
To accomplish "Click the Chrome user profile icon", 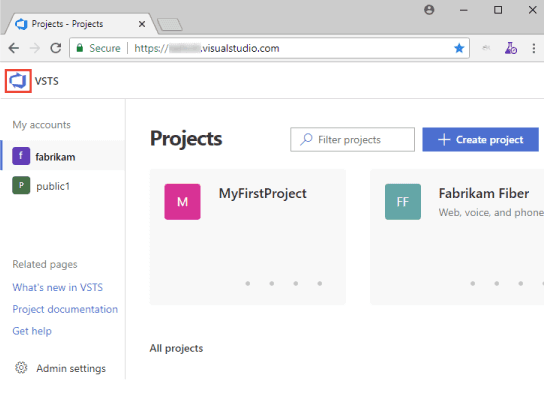I will click(x=429, y=10).
